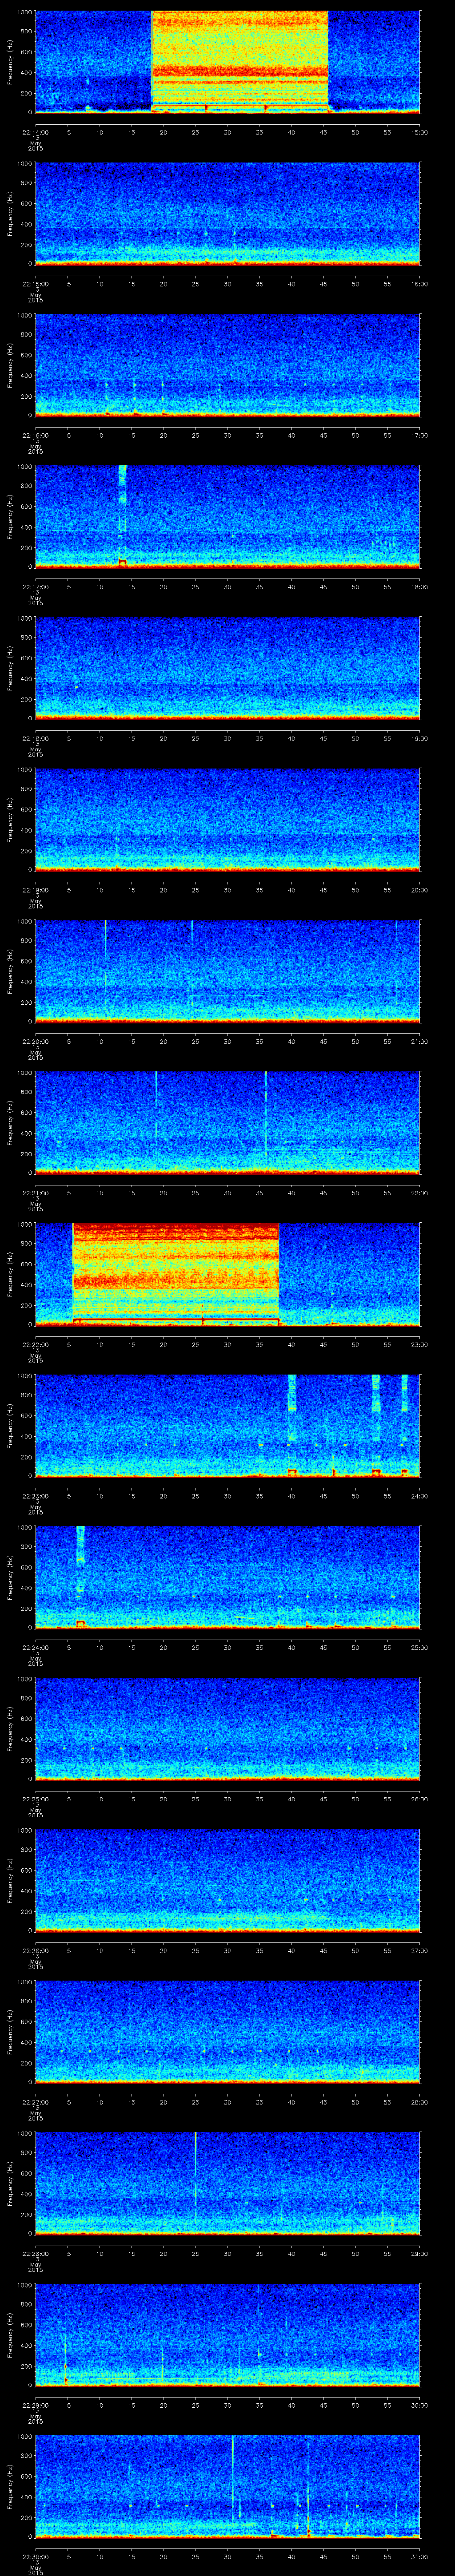
Task: Open the 22:15:00 spectrogram panel
Action: click(x=227, y=214)
